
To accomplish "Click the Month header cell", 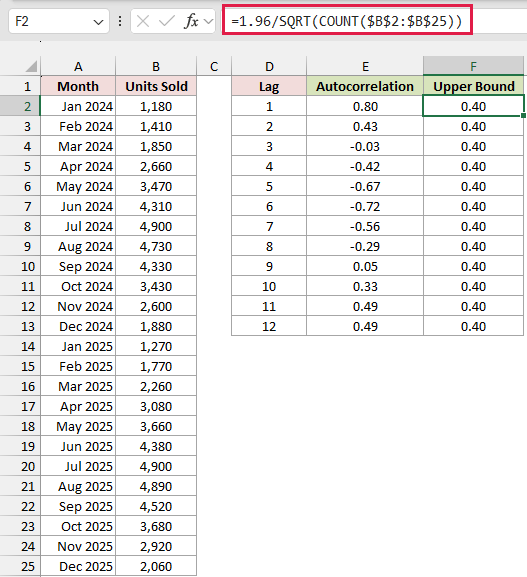I will (x=78, y=86).
